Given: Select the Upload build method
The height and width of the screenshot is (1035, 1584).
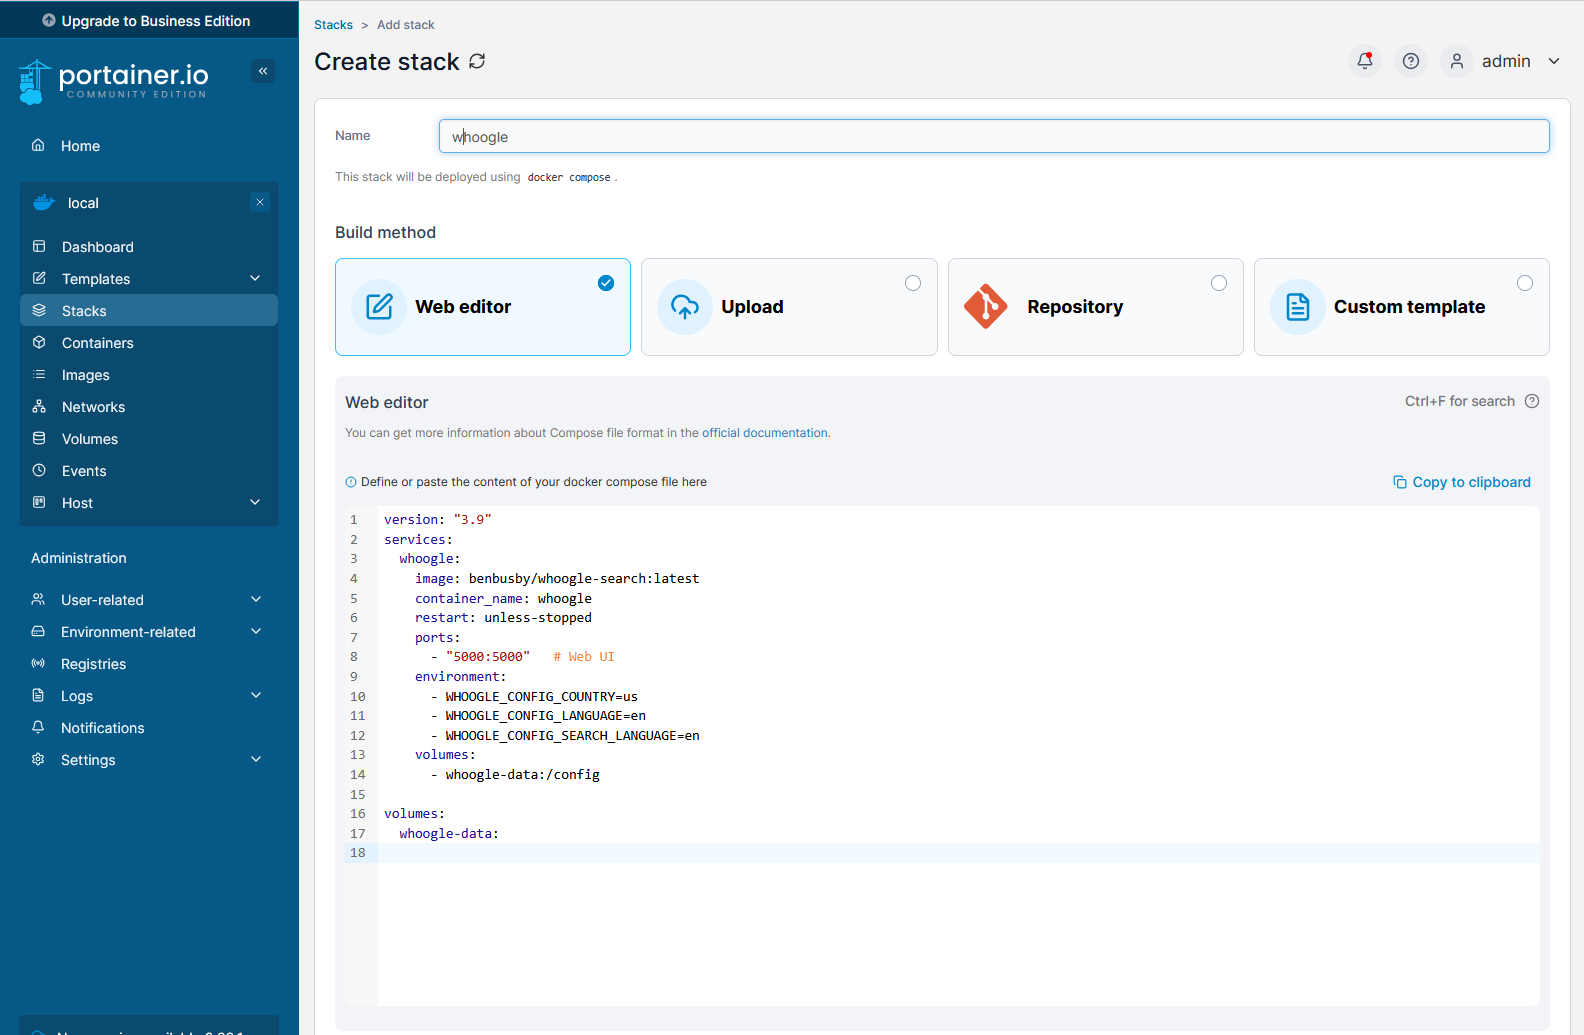Looking at the screenshot, I should (x=788, y=307).
